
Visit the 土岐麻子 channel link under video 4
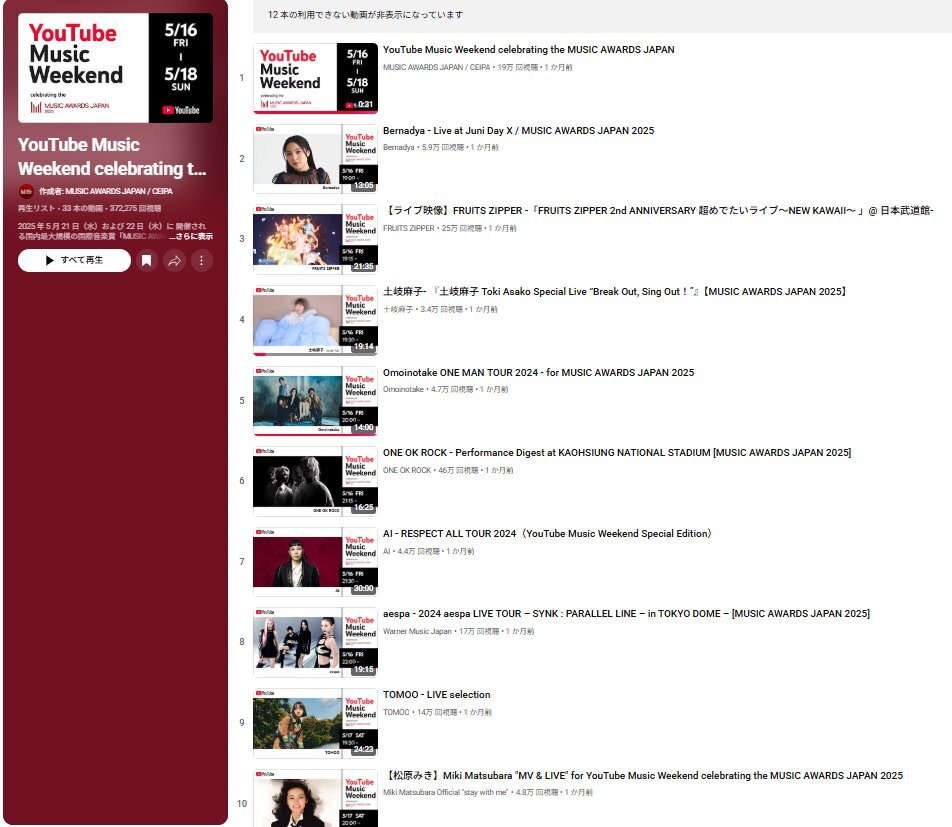(x=398, y=309)
